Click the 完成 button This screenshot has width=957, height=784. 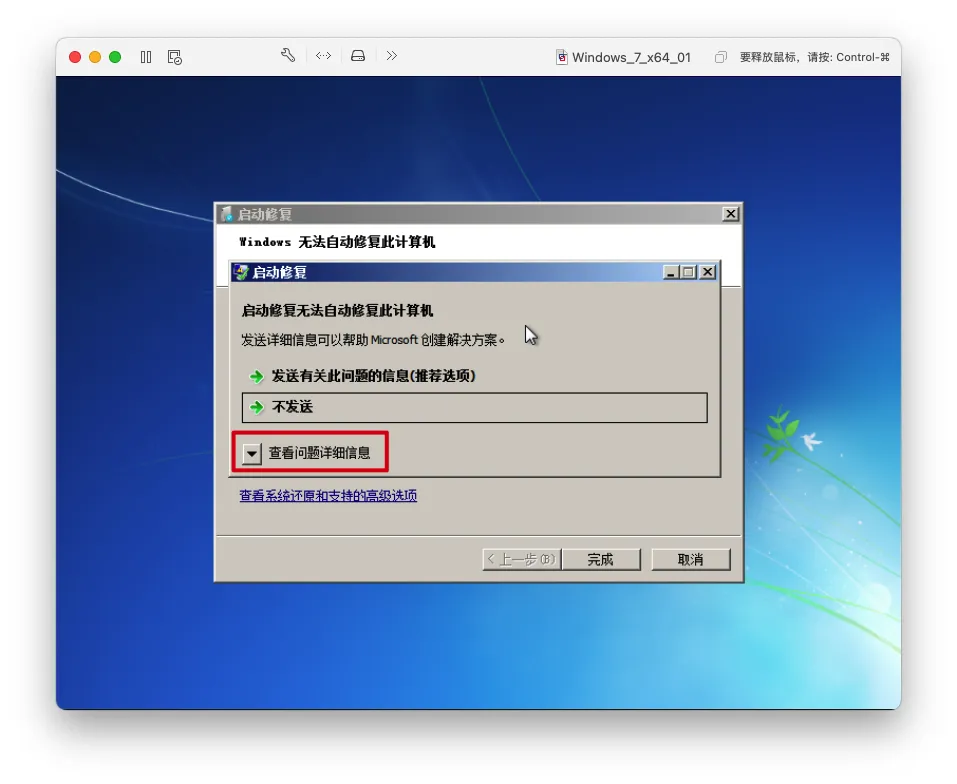(x=601, y=559)
